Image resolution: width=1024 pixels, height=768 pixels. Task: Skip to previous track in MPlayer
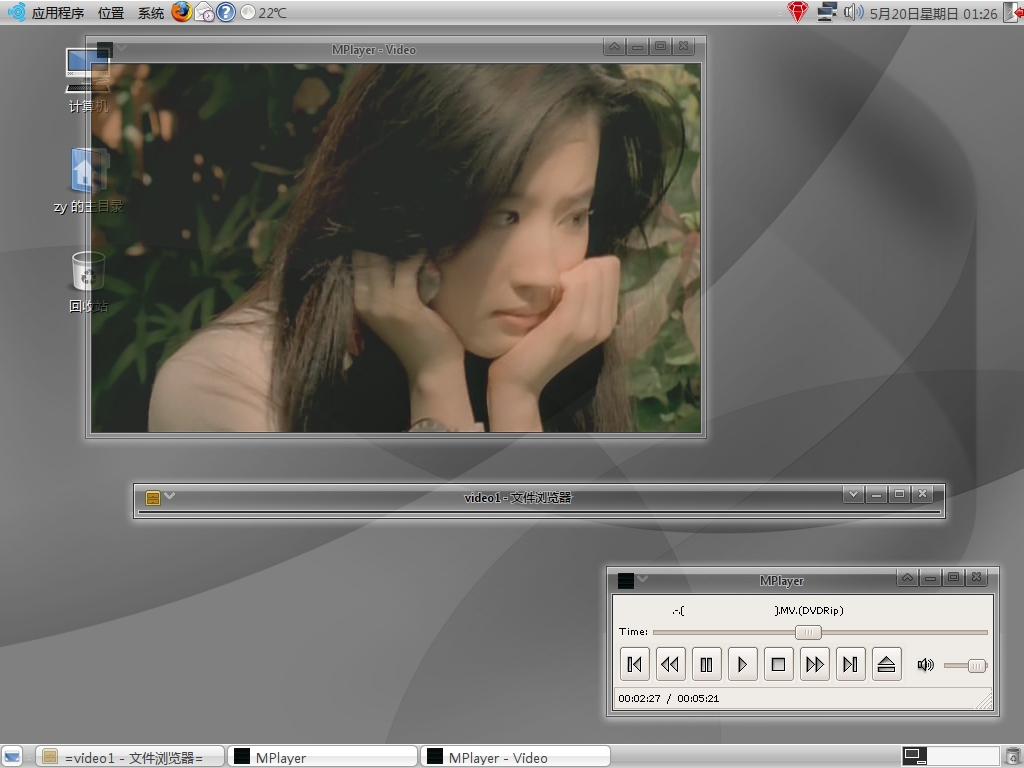[634, 664]
